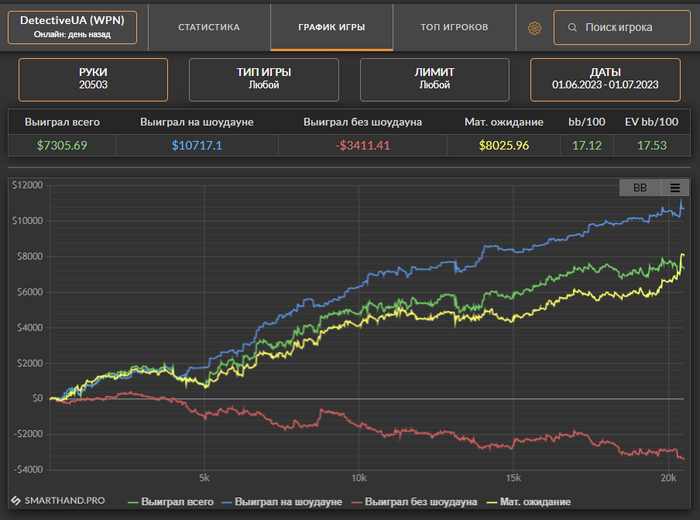Open the 'Руки' 20503 filter
This screenshot has height=520, width=700.
coord(93,79)
